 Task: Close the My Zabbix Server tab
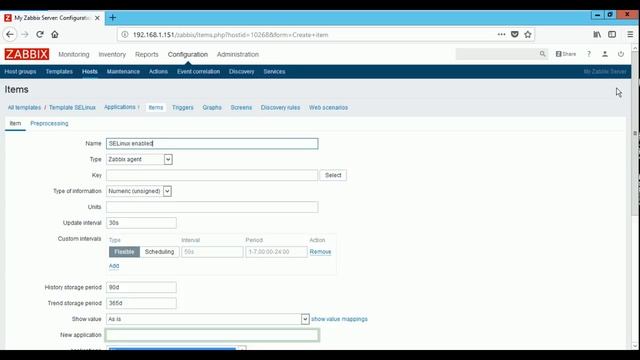coord(97,18)
